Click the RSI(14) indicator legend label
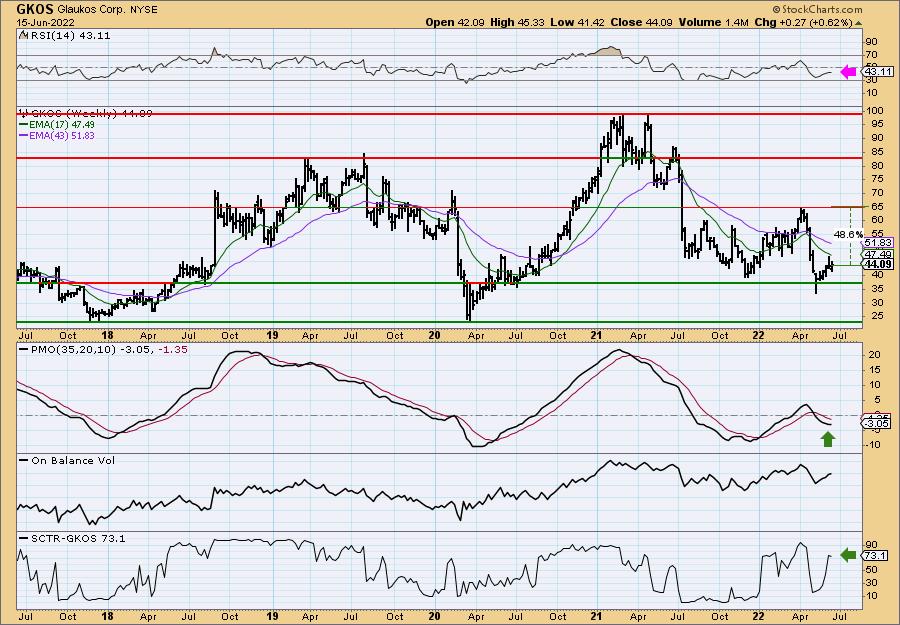The height and width of the screenshot is (625, 900). pyautogui.click(x=65, y=35)
